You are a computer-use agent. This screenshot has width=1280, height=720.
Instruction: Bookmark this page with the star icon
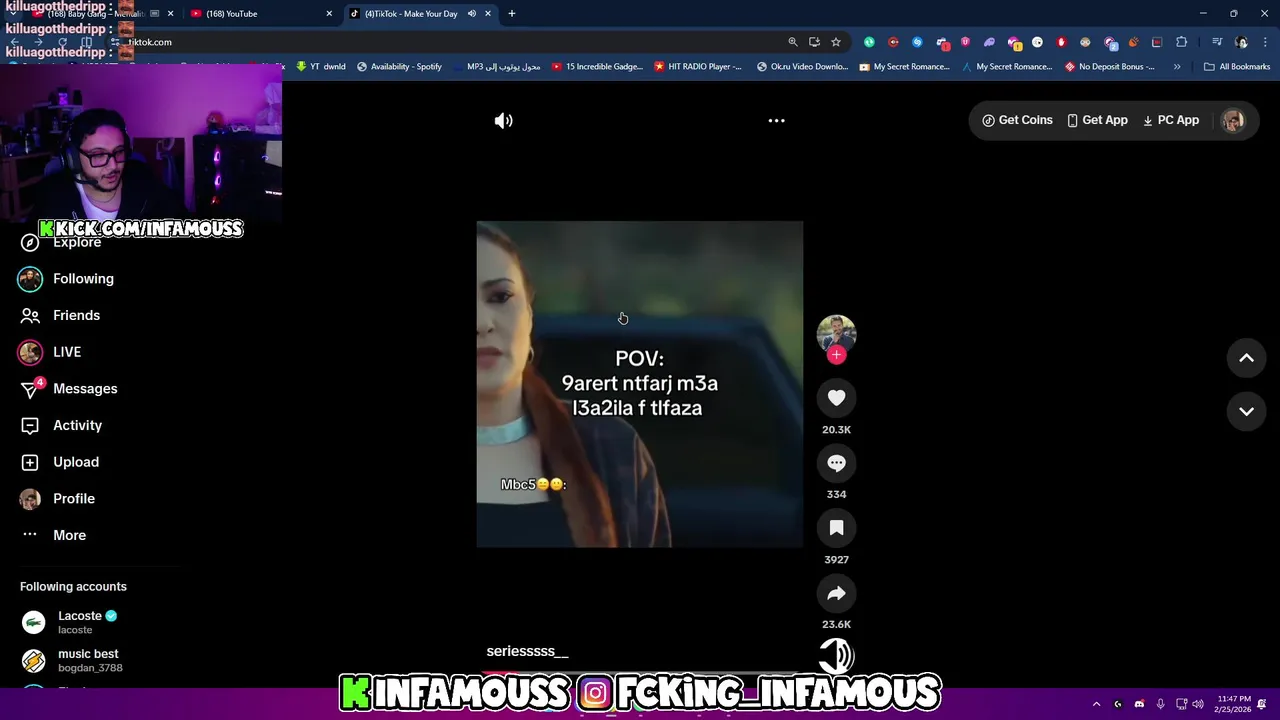coord(836,42)
